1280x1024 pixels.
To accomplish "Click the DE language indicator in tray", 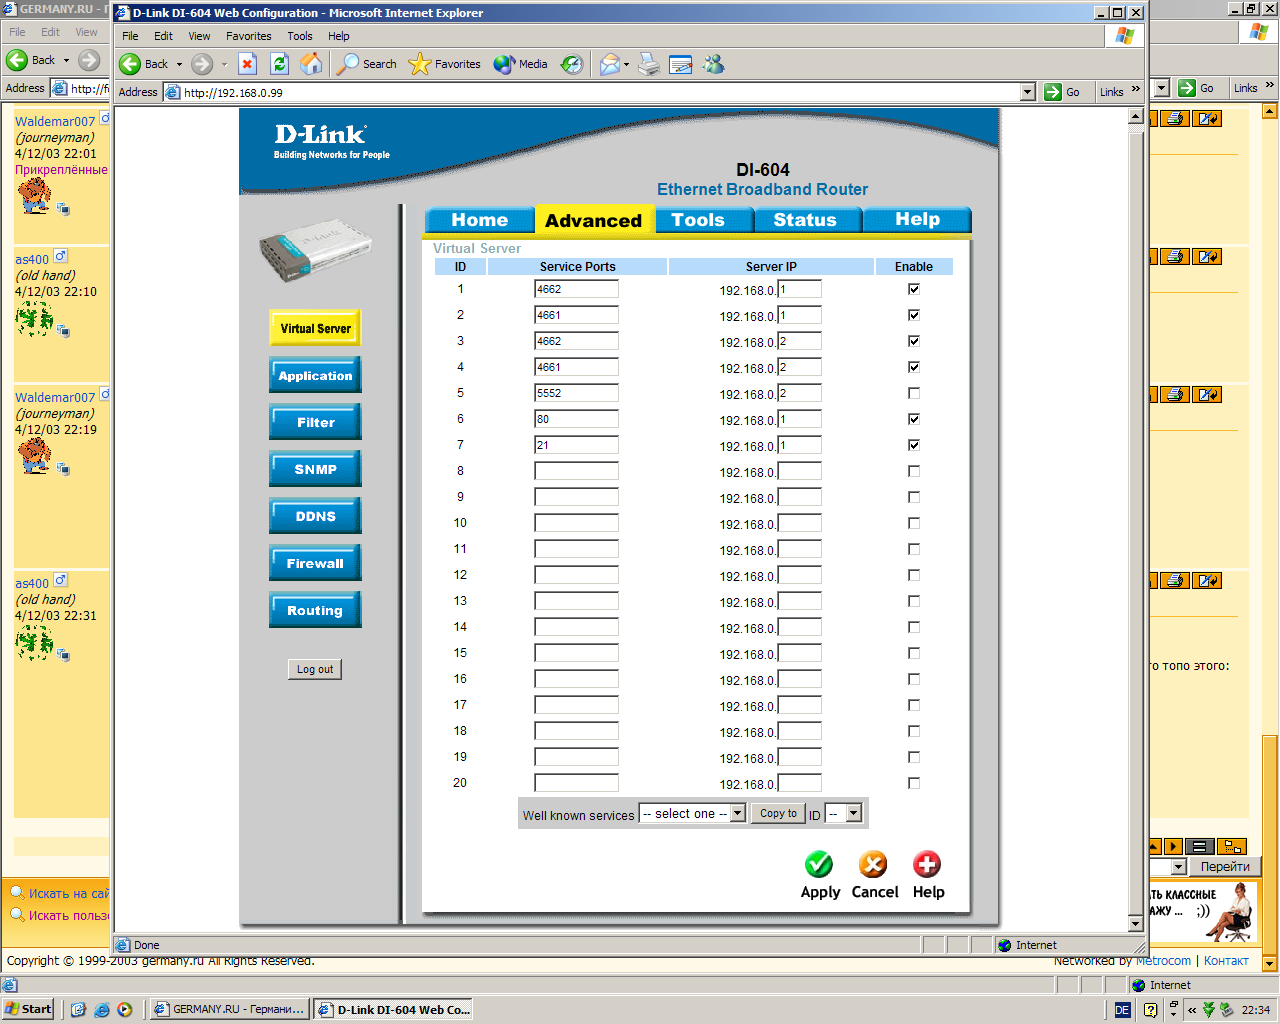I will coord(1122,1010).
